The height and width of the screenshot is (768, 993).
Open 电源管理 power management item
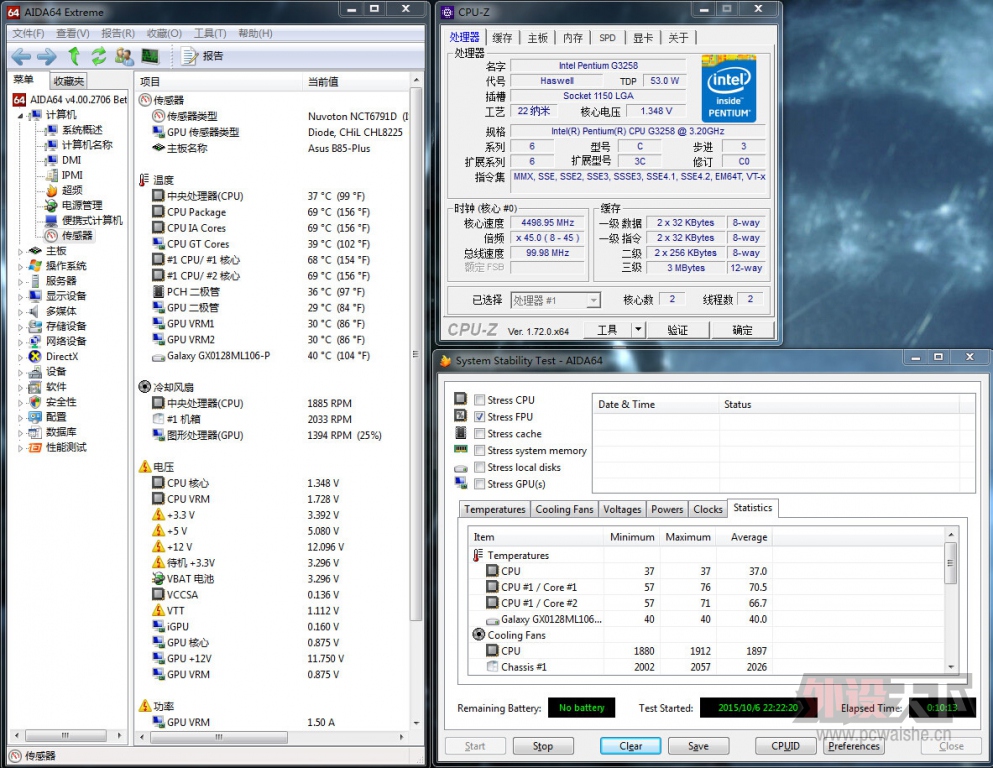pos(82,205)
